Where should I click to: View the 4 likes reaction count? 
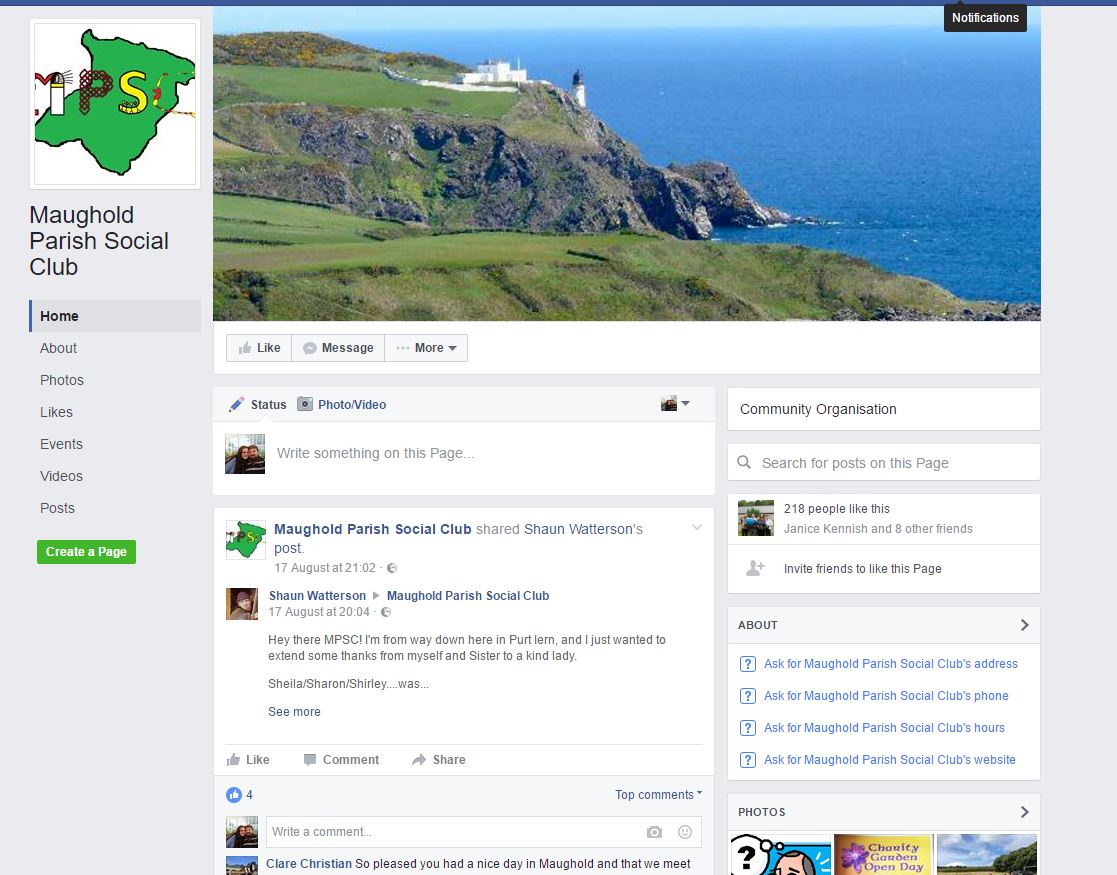tap(239, 794)
